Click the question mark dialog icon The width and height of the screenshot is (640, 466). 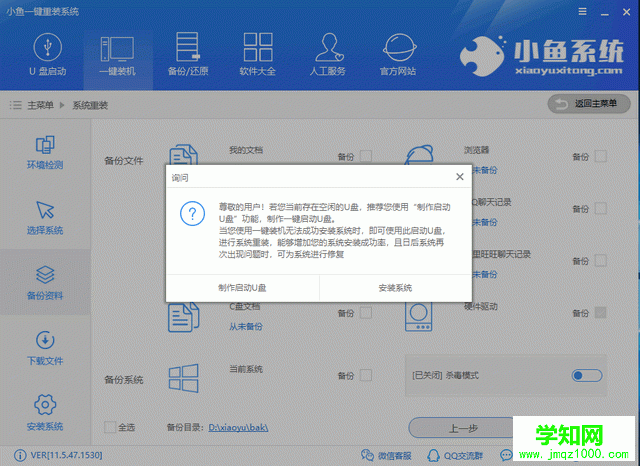(192, 213)
